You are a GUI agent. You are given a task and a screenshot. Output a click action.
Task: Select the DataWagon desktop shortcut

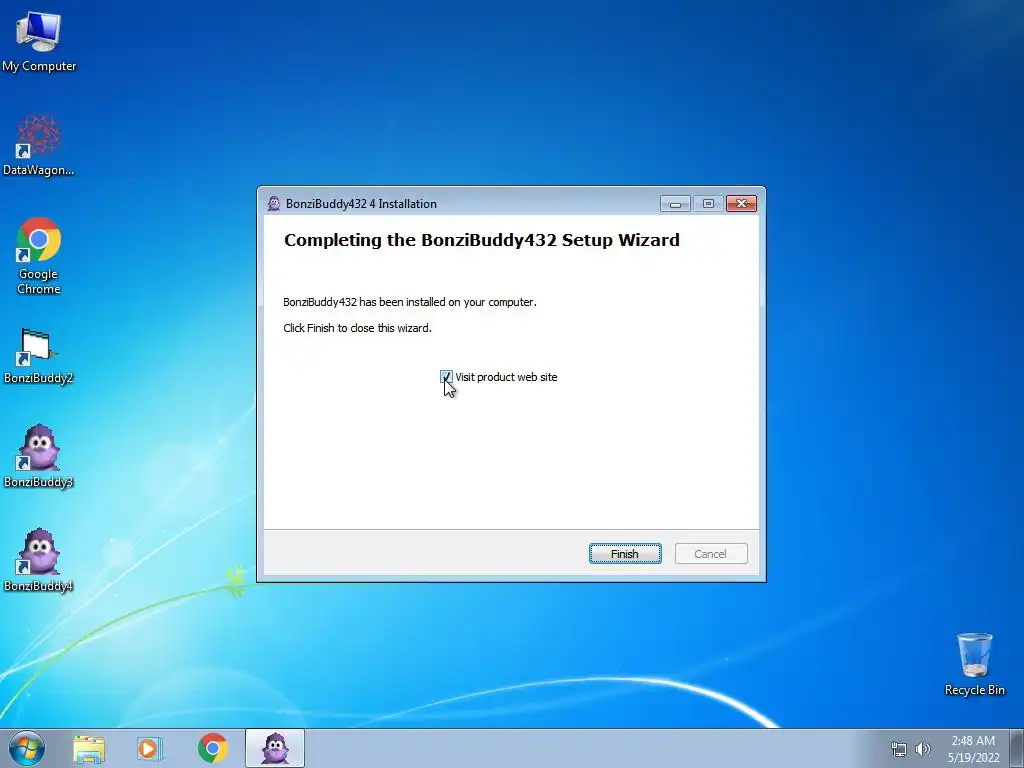pos(39,145)
